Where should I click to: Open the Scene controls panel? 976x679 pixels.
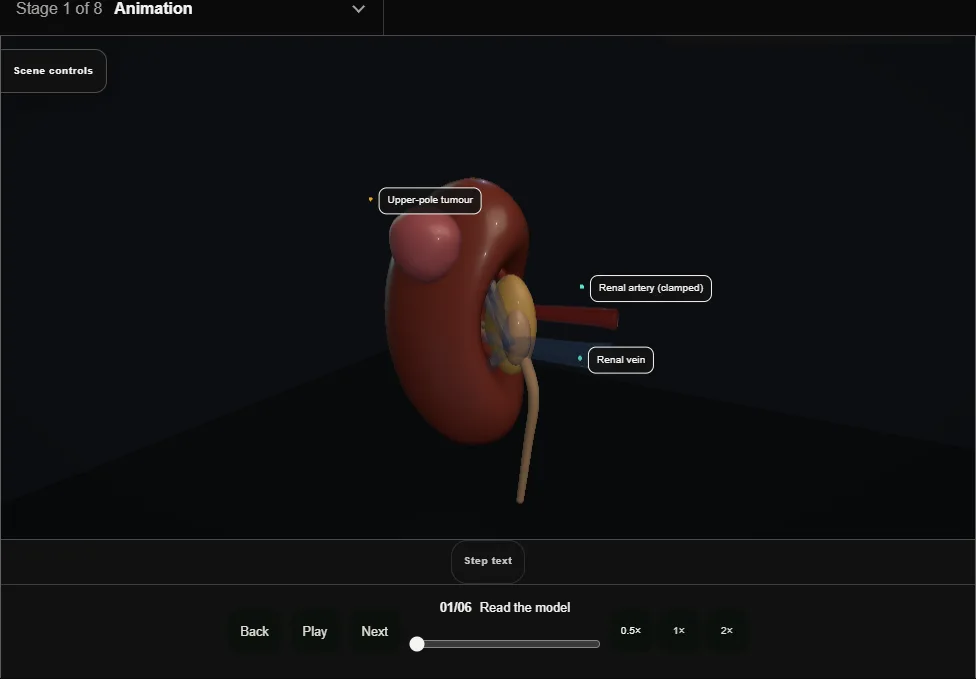pyautogui.click(x=54, y=71)
